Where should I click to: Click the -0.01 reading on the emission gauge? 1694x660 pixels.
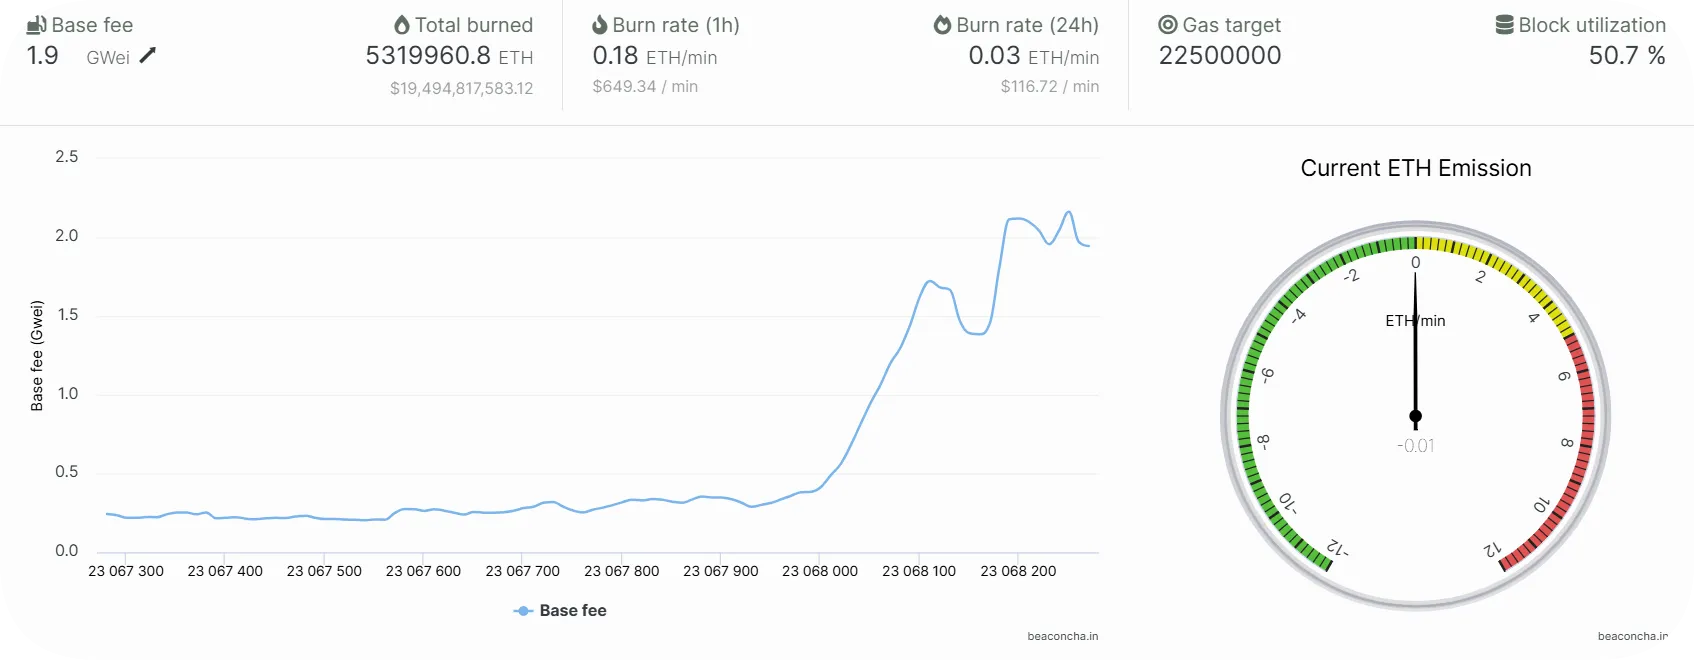pyautogui.click(x=1415, y=446)
